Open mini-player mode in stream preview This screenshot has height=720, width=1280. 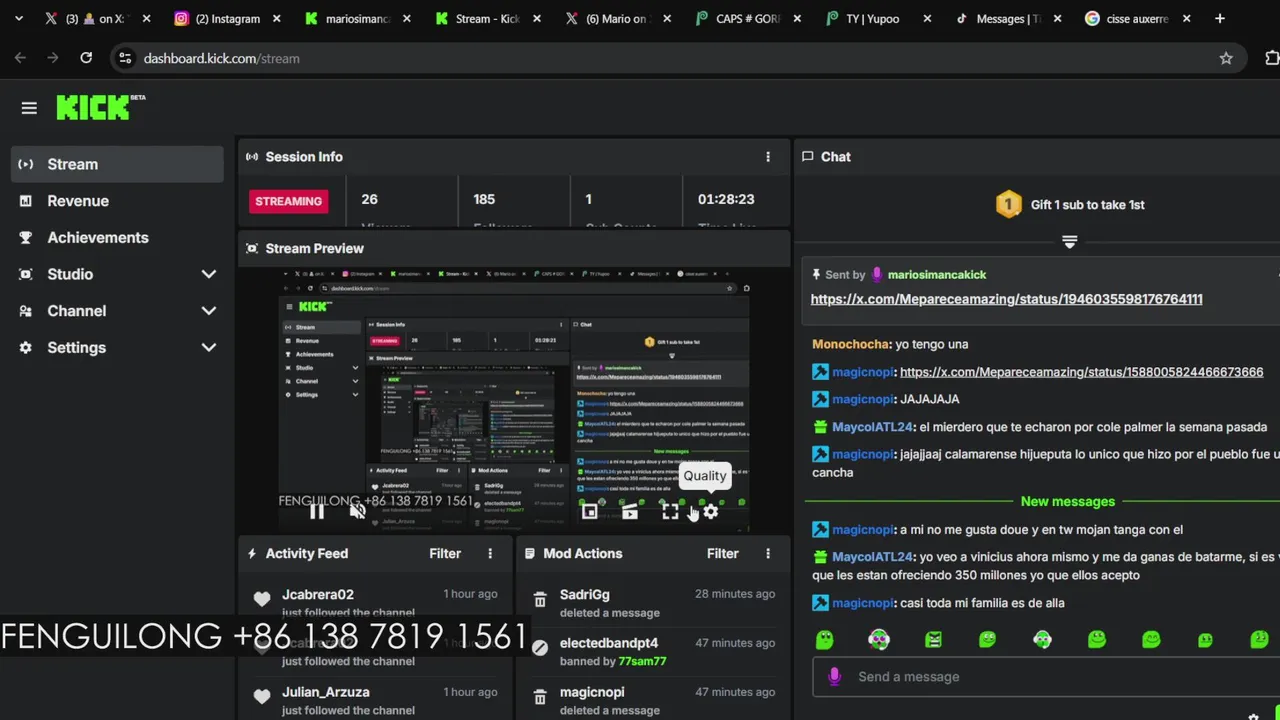pos(590,512)
